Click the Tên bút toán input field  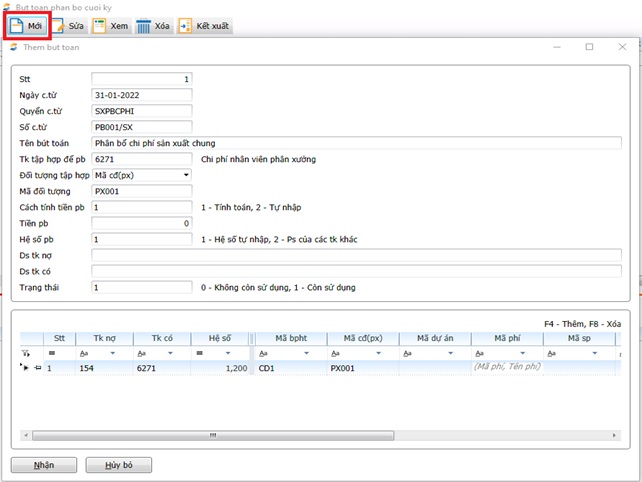point(355,143)
